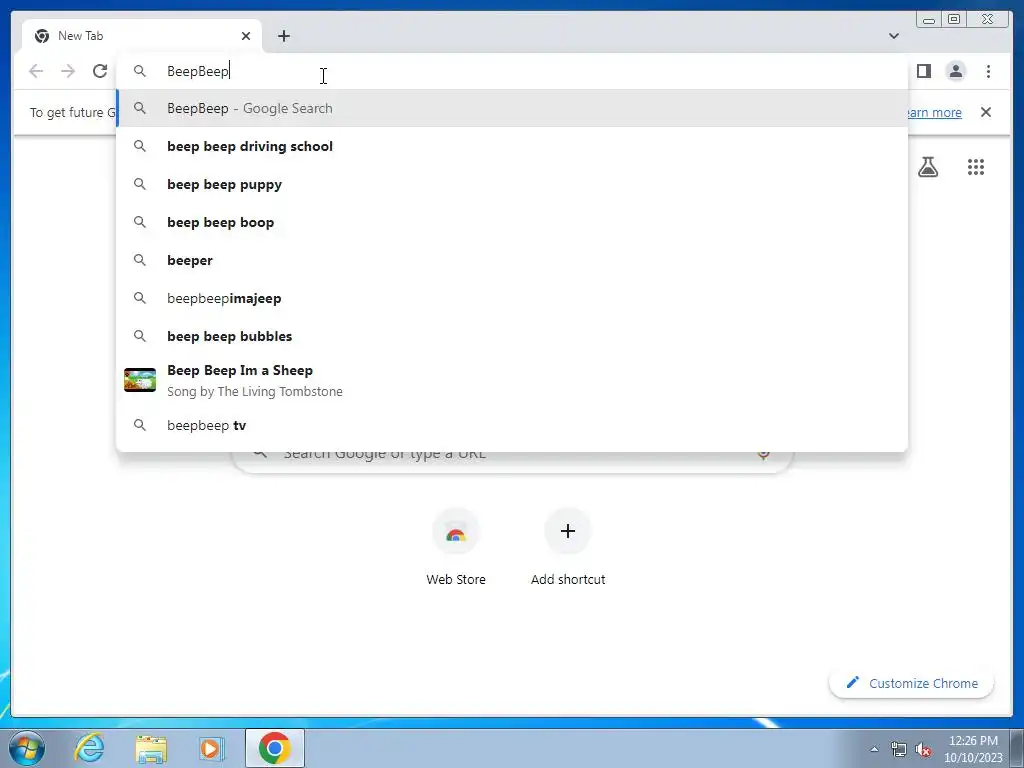Close the New Tab tab
1024x768 pixels.
coord(246,36)
